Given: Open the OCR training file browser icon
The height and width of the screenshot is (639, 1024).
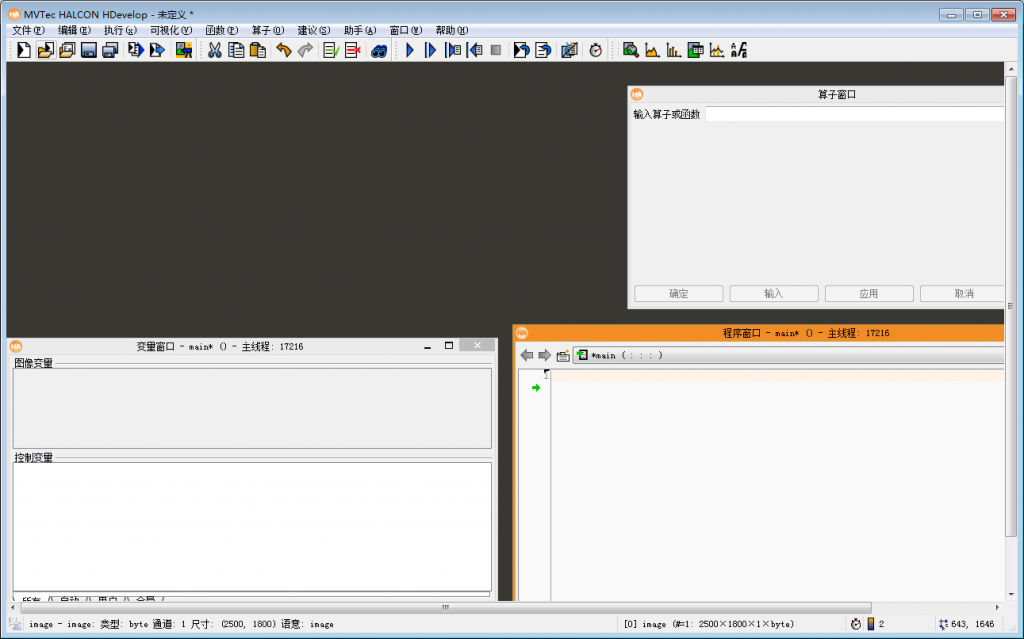Looking at the screenshot, I should [739, 50].
